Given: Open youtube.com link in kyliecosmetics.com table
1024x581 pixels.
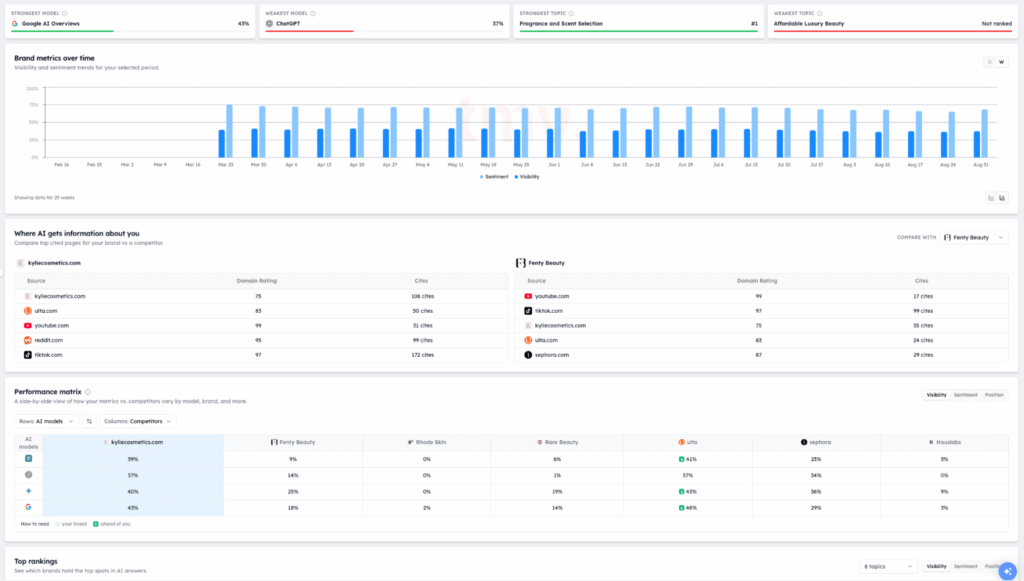Looking at the screenshot, I should click(x=52, y=326).
